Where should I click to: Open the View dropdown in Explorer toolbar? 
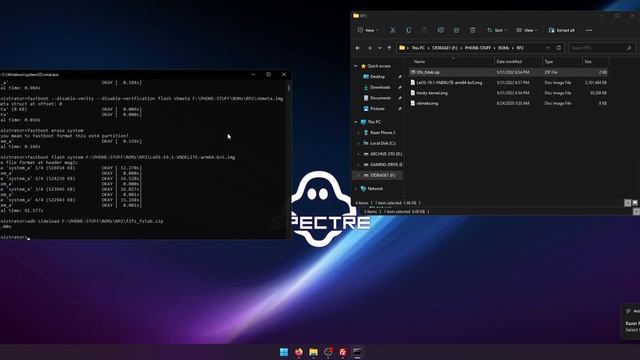527,30
